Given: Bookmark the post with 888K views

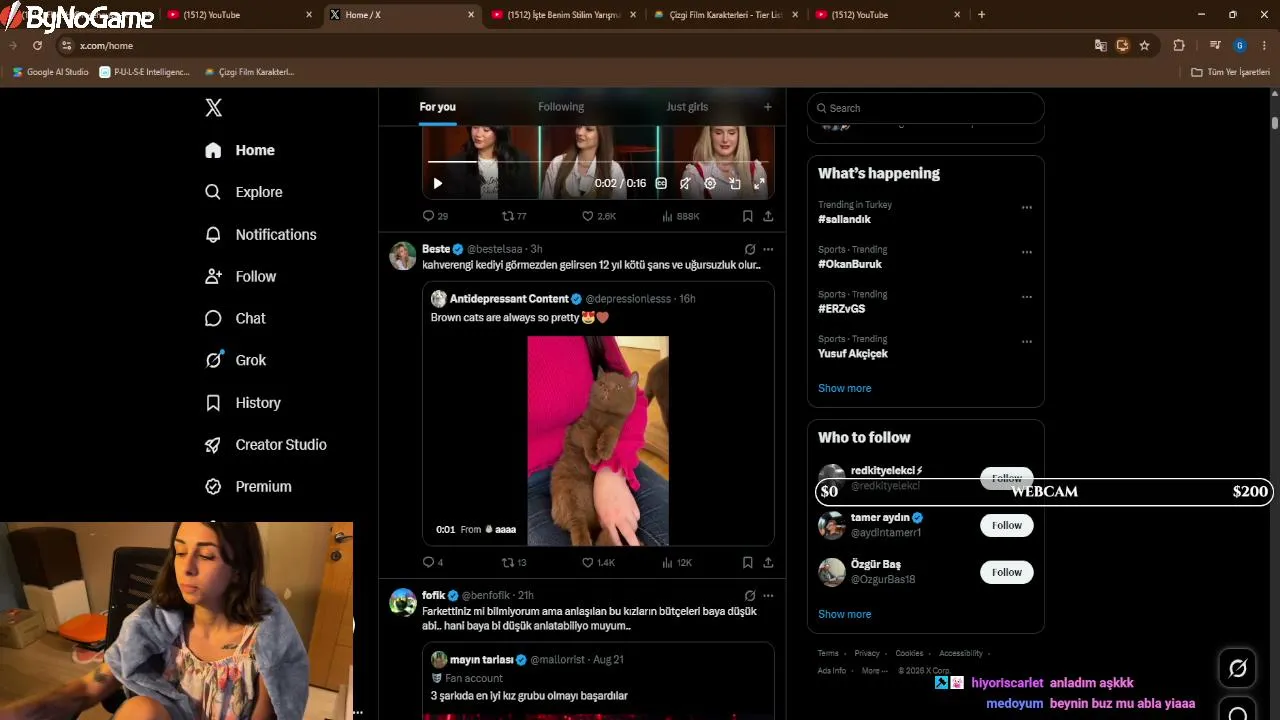Looking at the screenshot, I should click(x=747, y=216).
